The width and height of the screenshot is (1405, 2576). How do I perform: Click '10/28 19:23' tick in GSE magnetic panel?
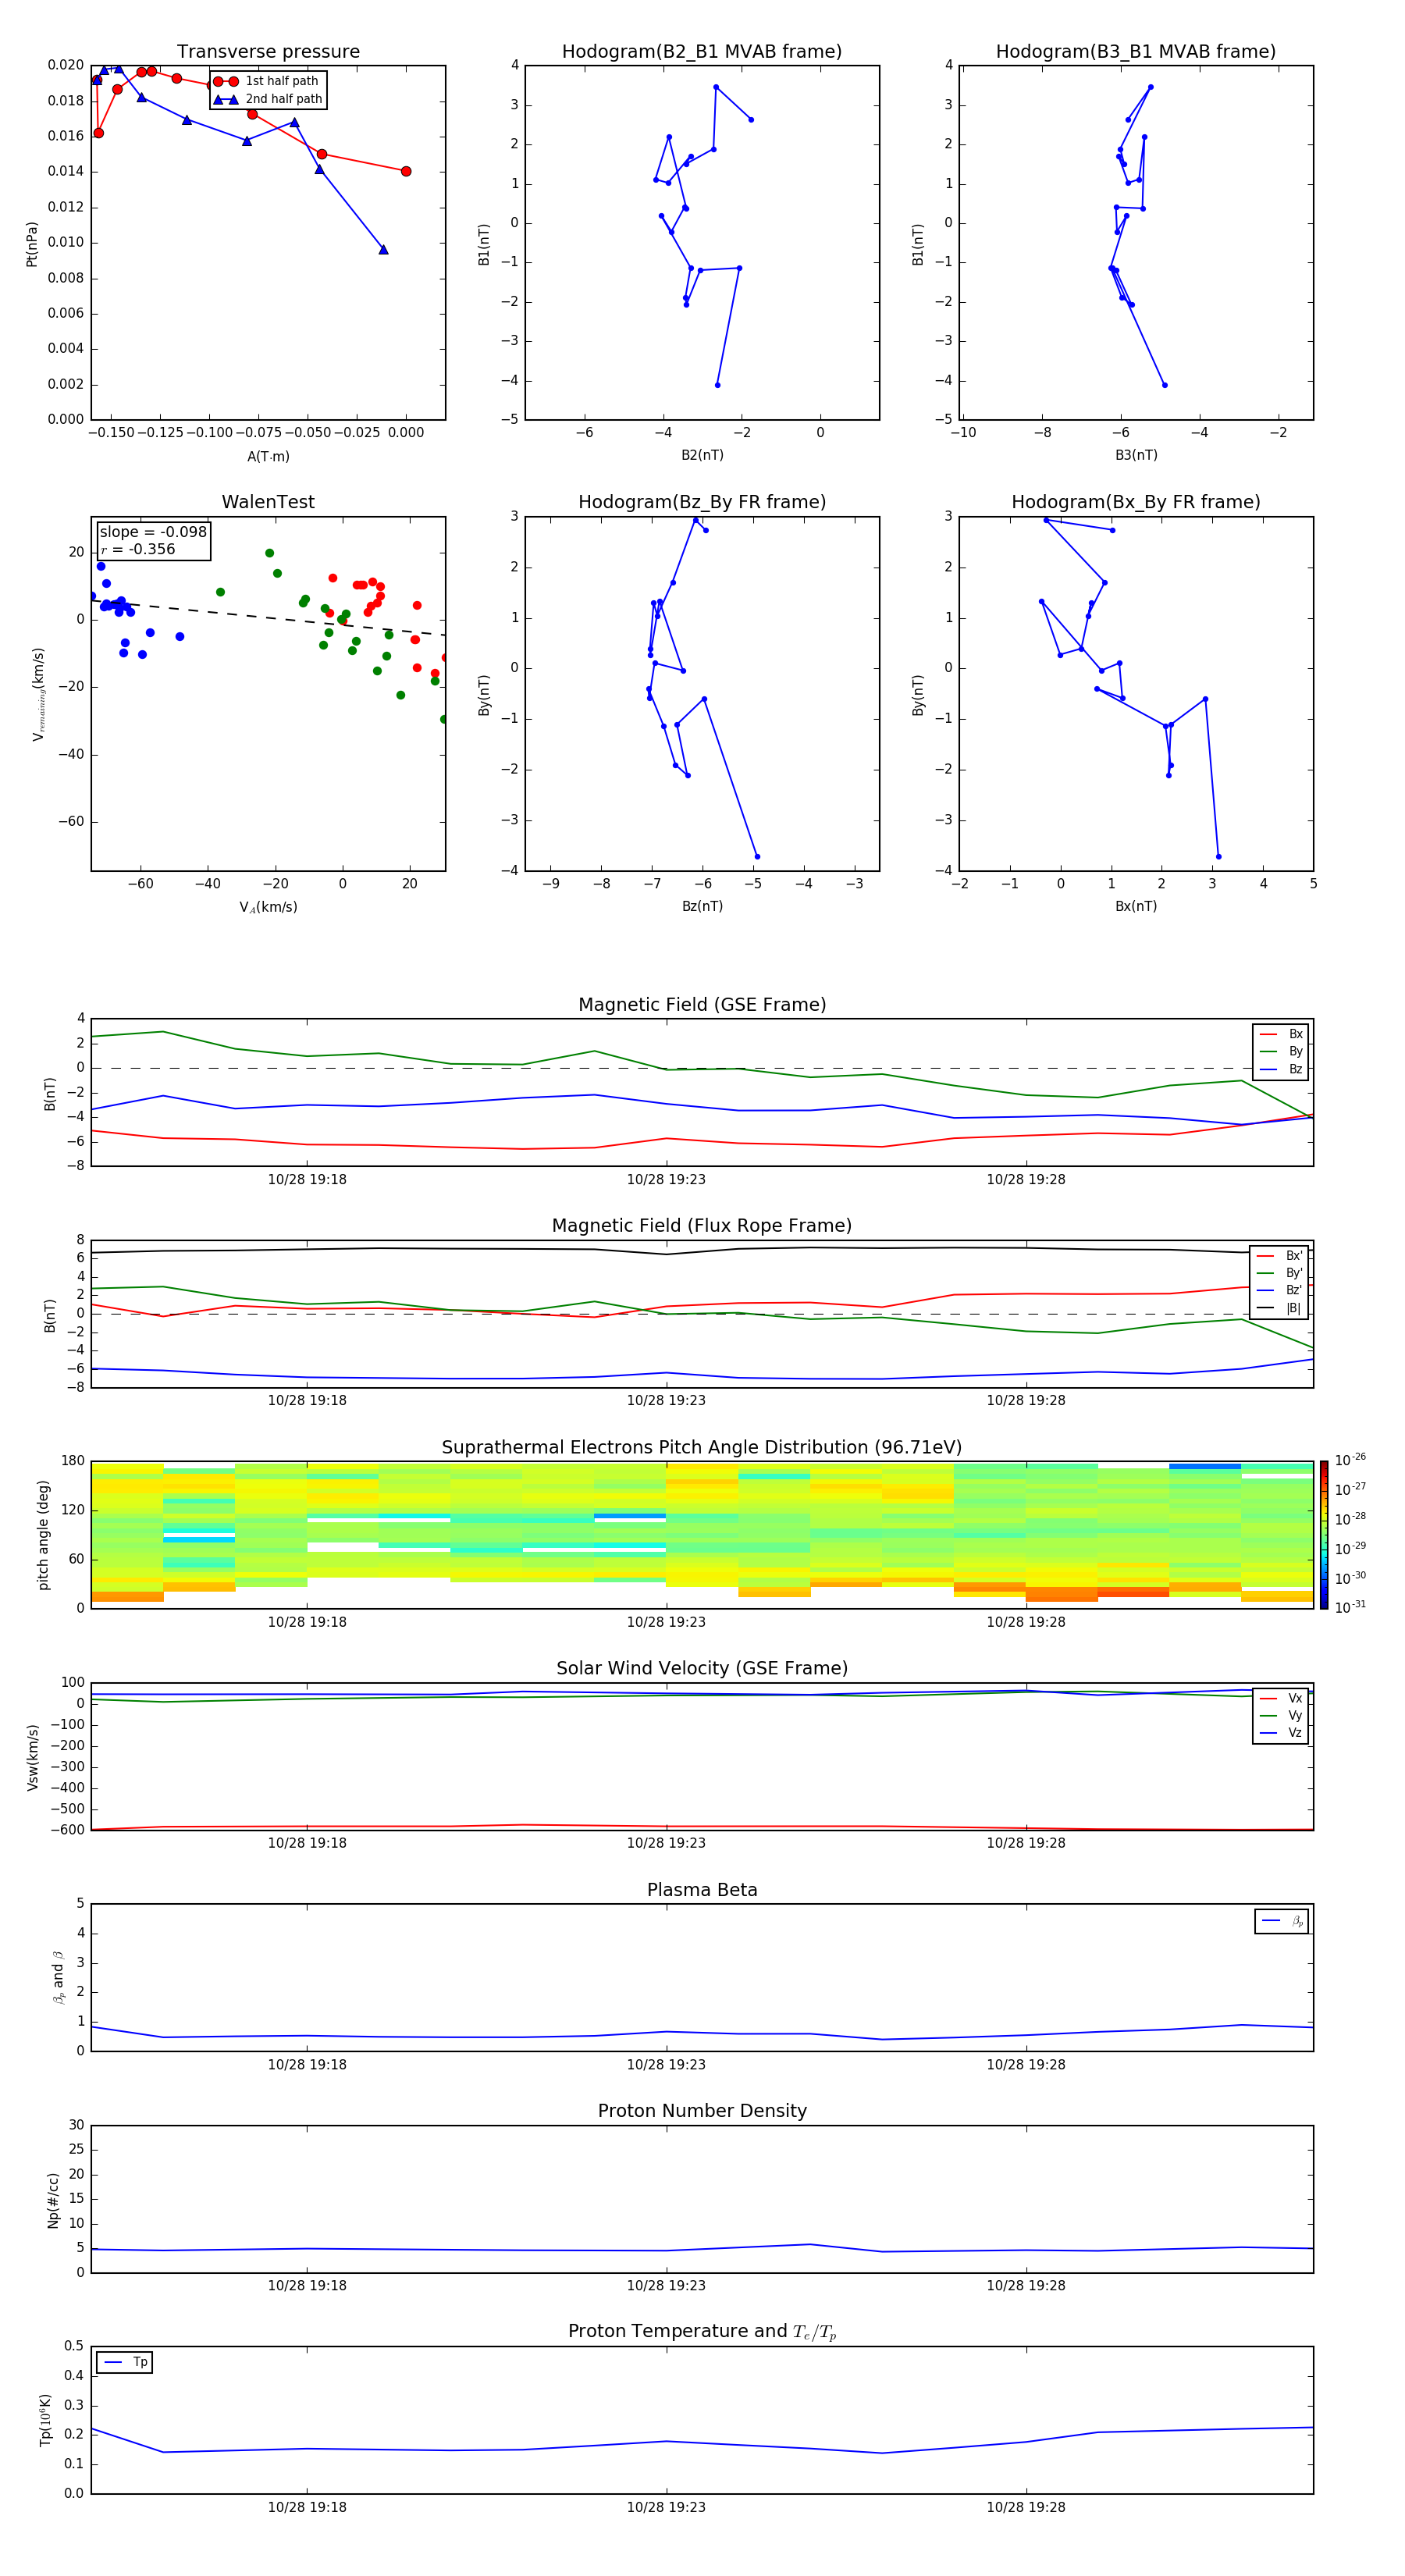coord(666,1179)
